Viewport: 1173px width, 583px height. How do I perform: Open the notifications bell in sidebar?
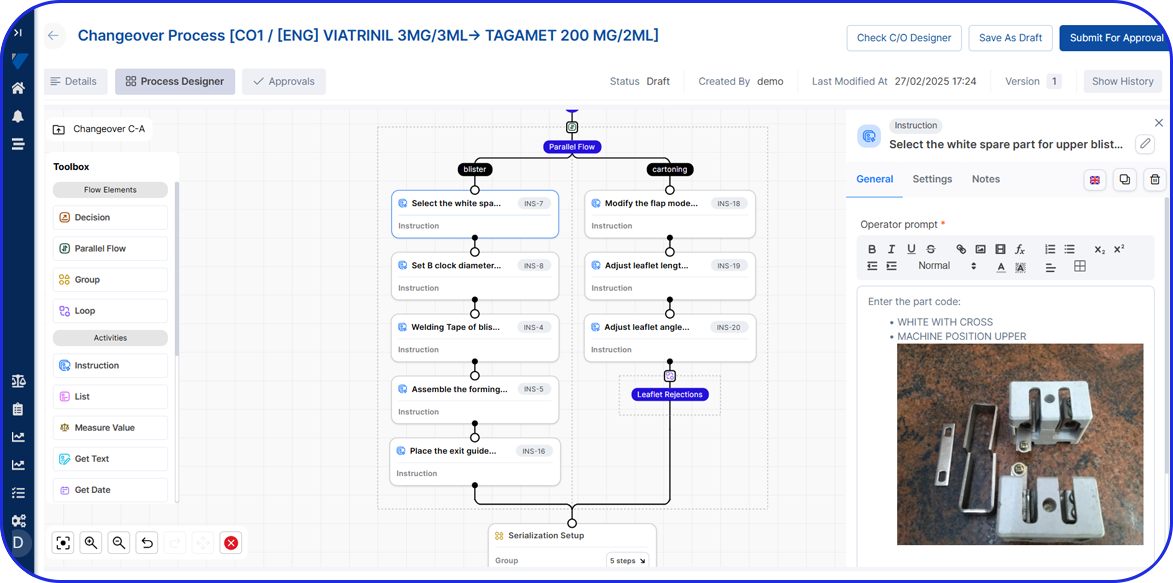pos(18,116)
